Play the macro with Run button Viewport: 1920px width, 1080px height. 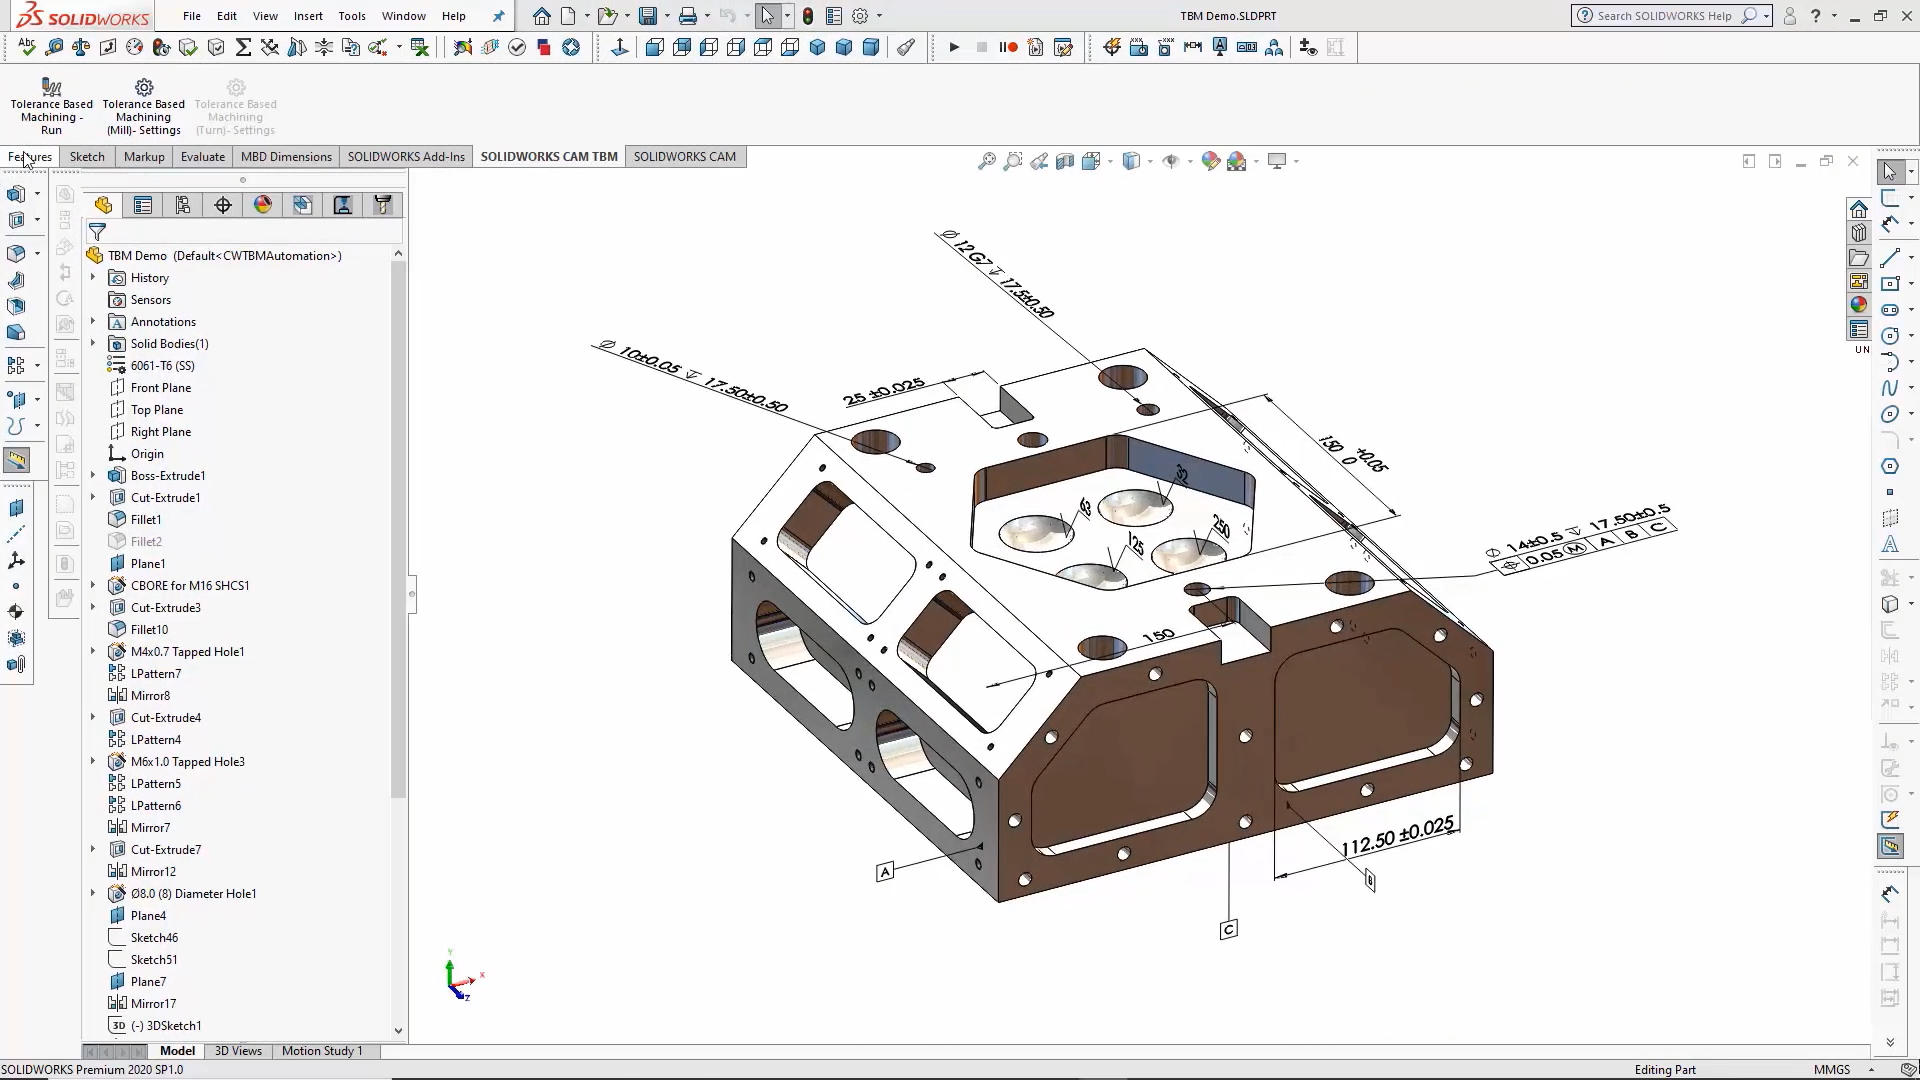pos(954,47)
